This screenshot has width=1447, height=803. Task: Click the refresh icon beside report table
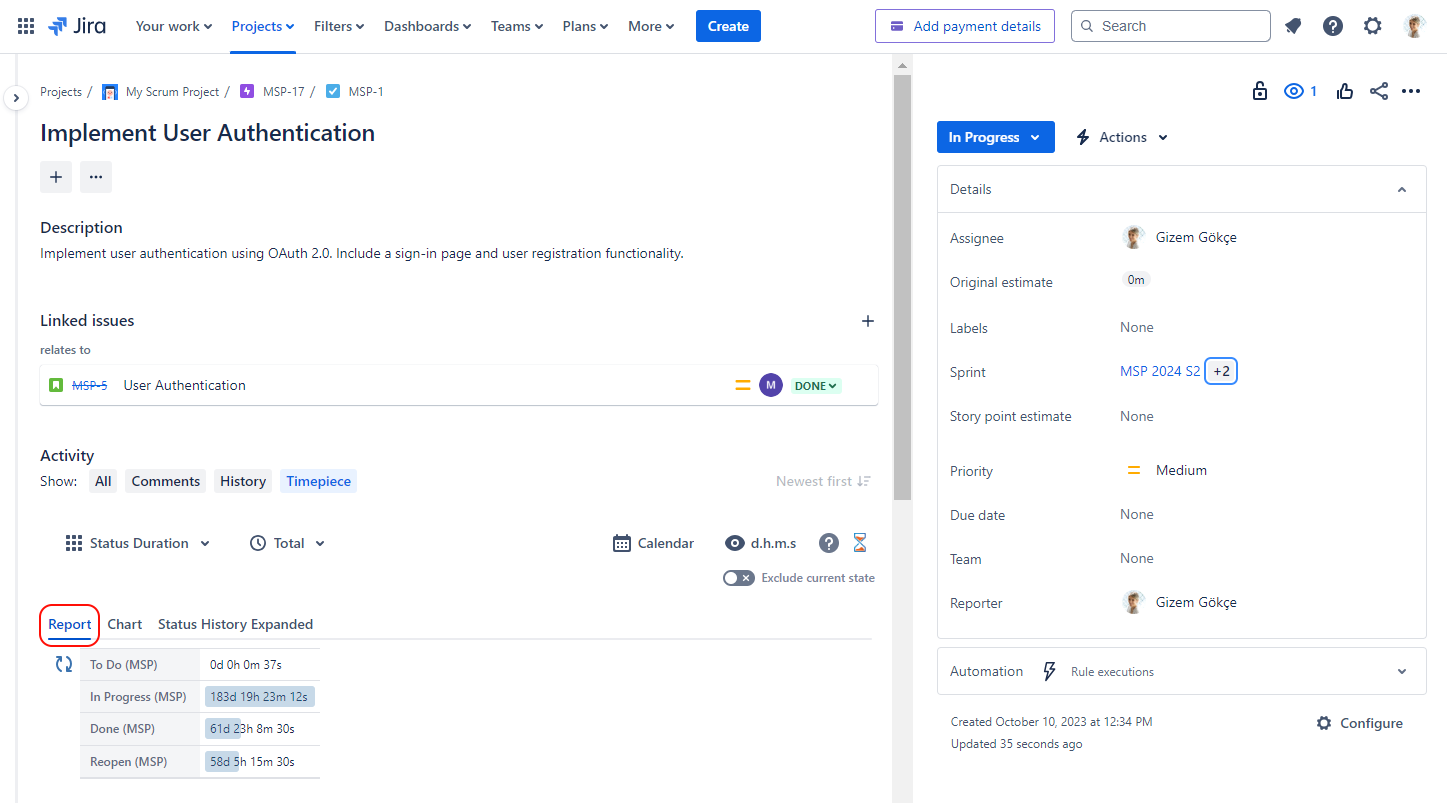[64, 664]
